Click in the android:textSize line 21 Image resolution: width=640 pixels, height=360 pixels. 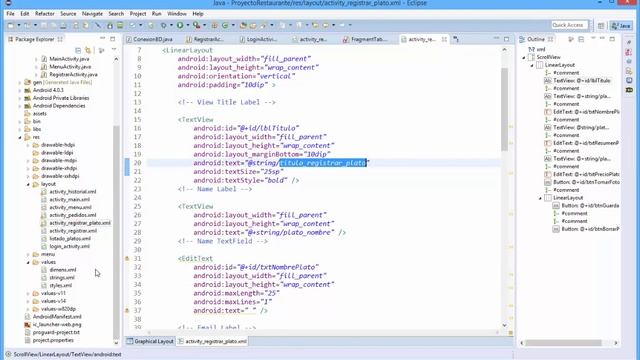[238, 171]
